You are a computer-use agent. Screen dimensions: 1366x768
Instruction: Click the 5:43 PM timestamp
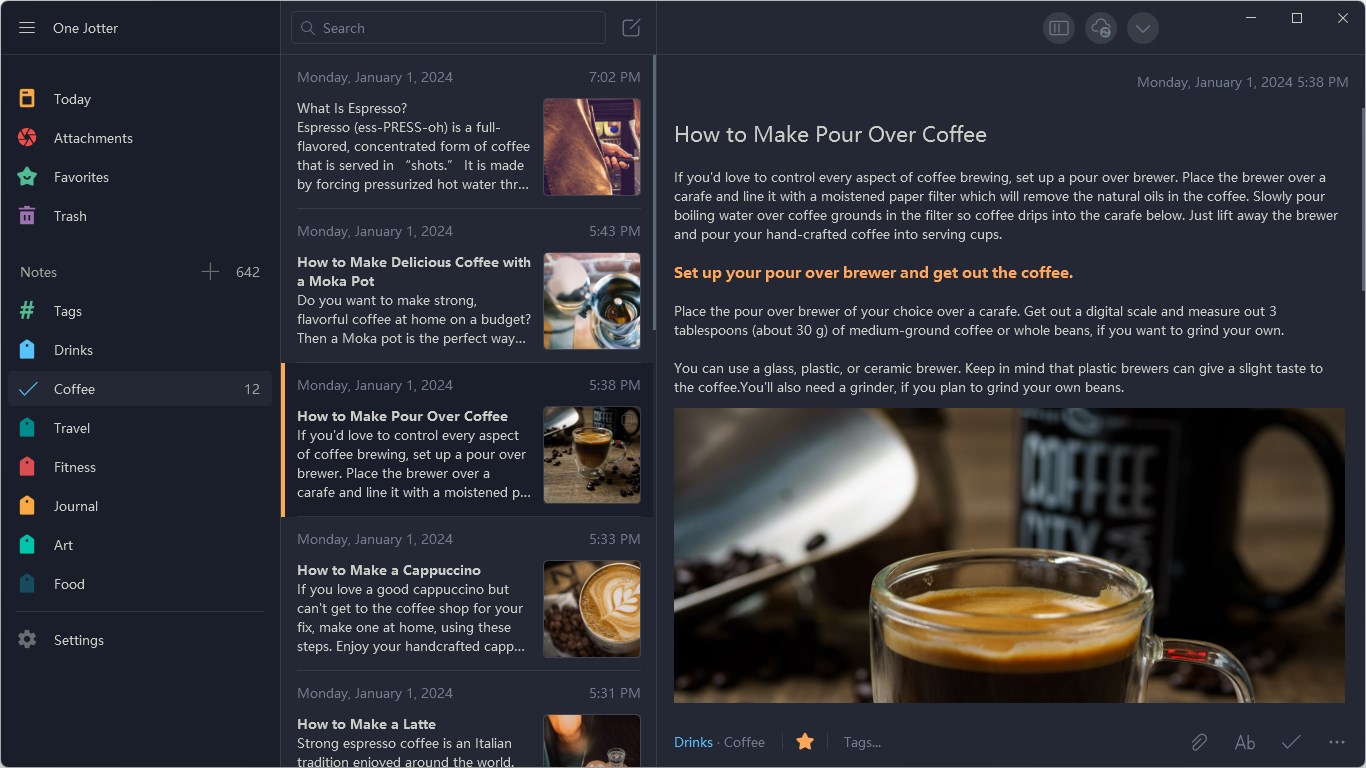[615, 231]
